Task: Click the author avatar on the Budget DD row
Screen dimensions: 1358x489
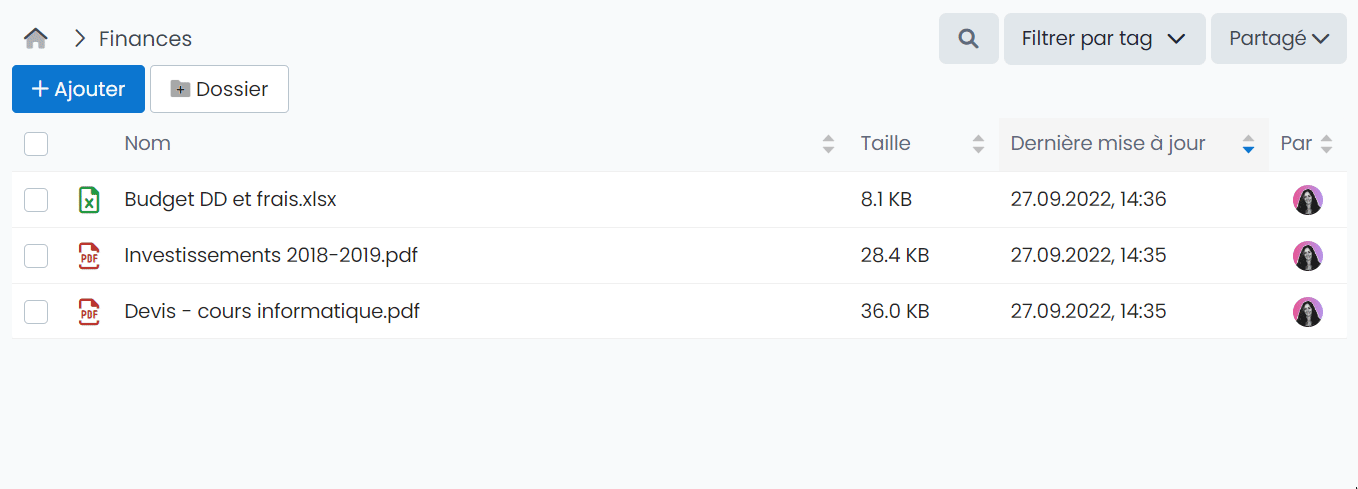Action: tap(1307, 200)
